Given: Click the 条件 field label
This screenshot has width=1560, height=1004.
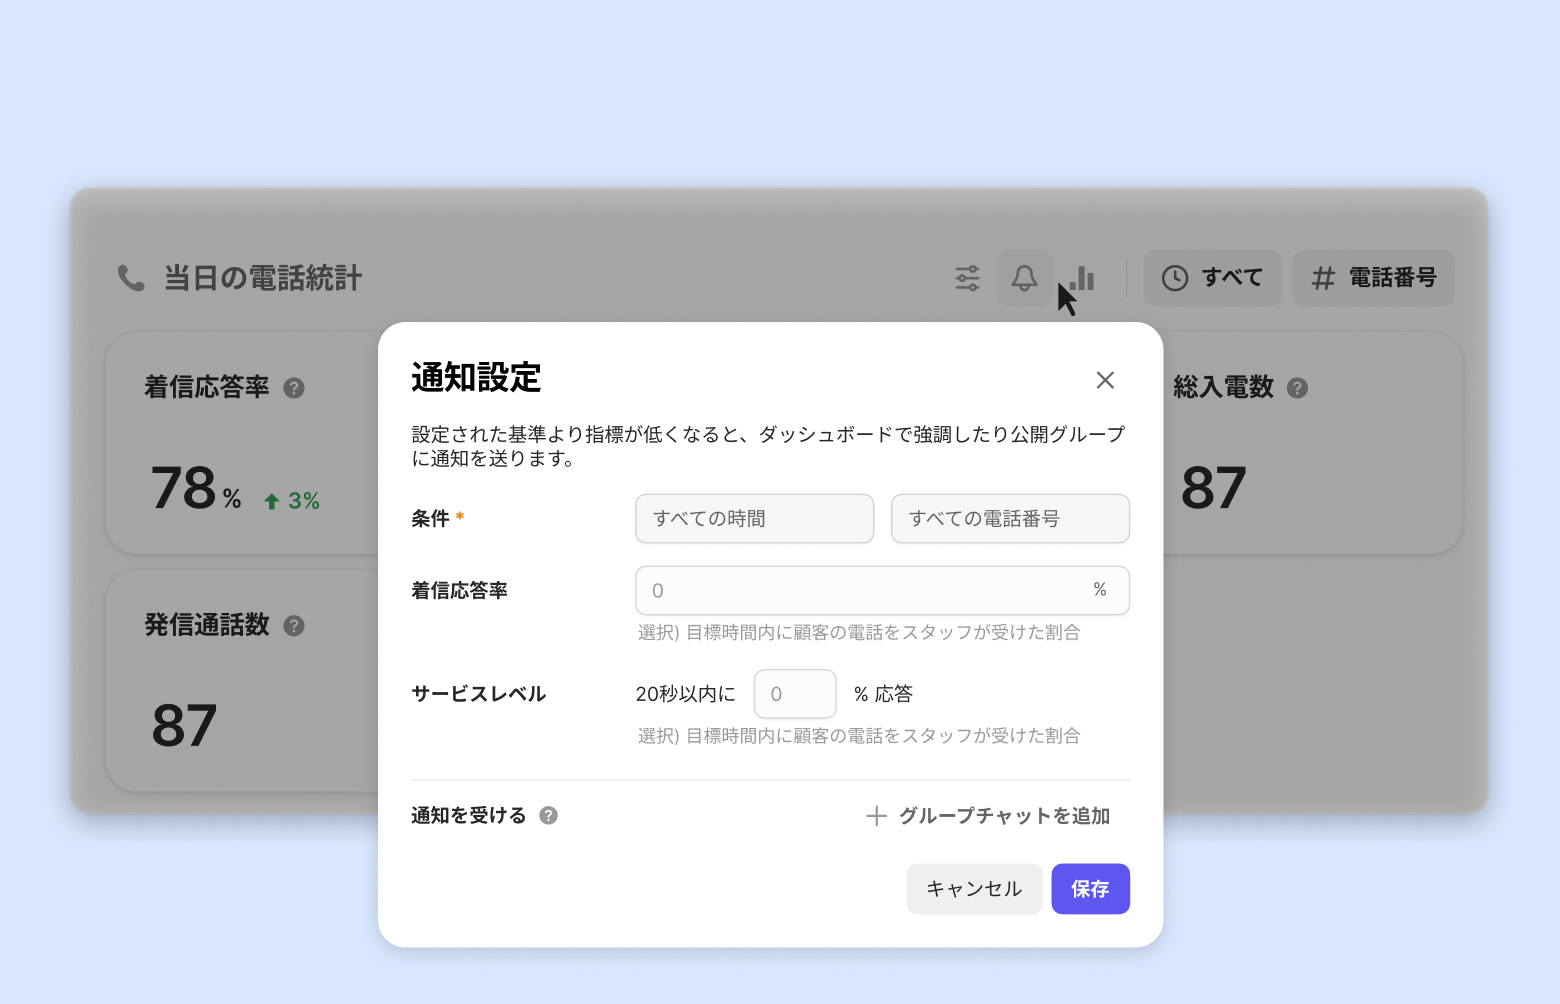Looking at the screenshot, I should [431, 519].
